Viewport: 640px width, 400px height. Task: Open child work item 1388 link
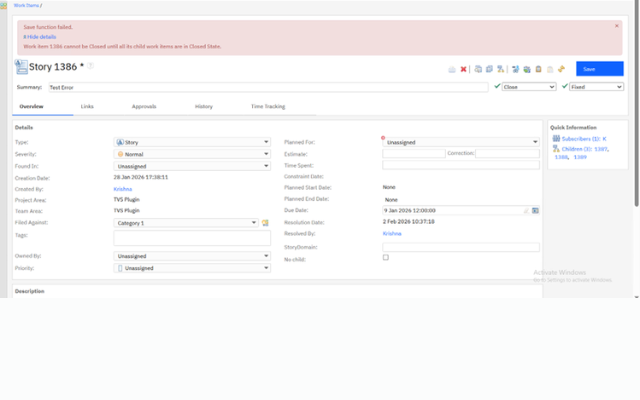[561, 157]
